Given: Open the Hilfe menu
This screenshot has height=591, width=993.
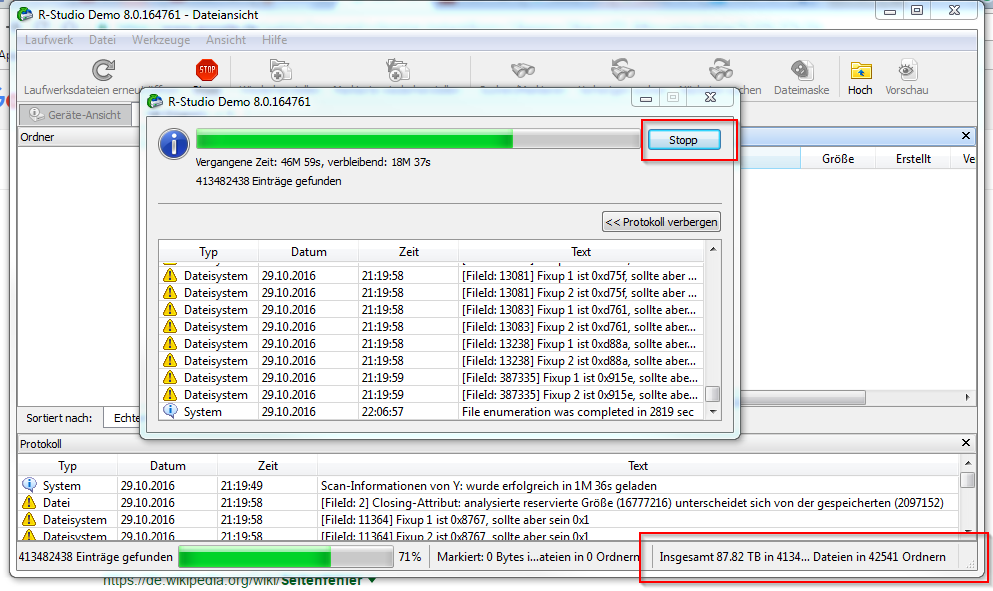Looking at the screenshot, I should 274,40.
